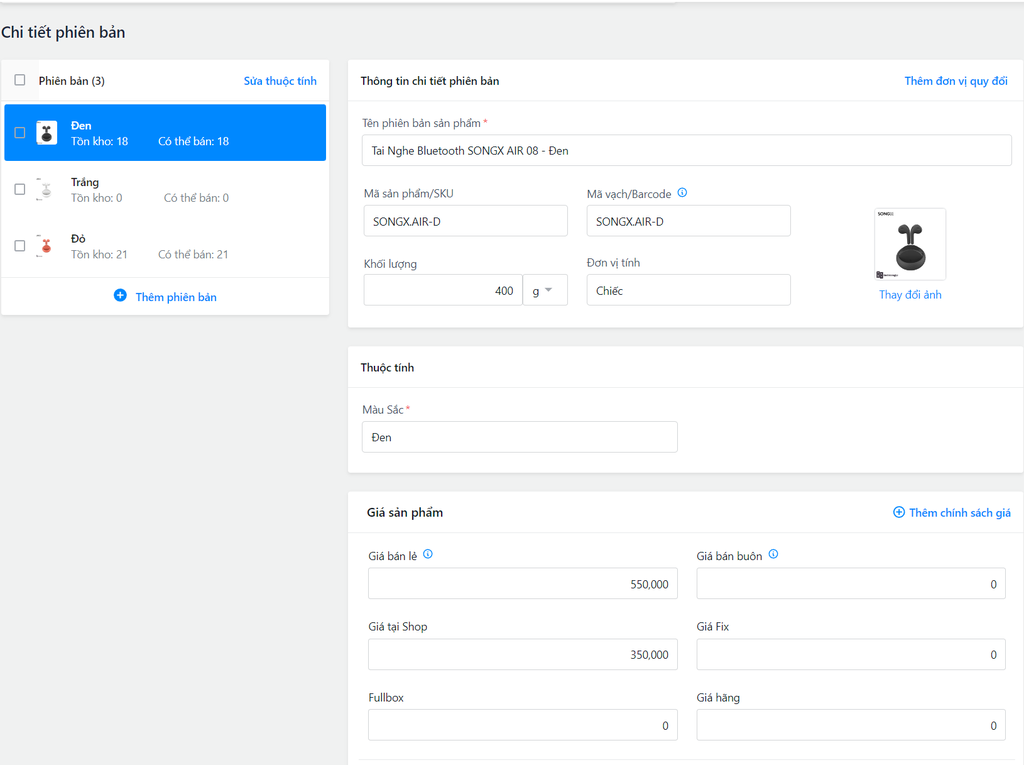Click Thêm chính sách giá link text
1024x765 pixels.
pyautogui.click(x=960, y=513)
